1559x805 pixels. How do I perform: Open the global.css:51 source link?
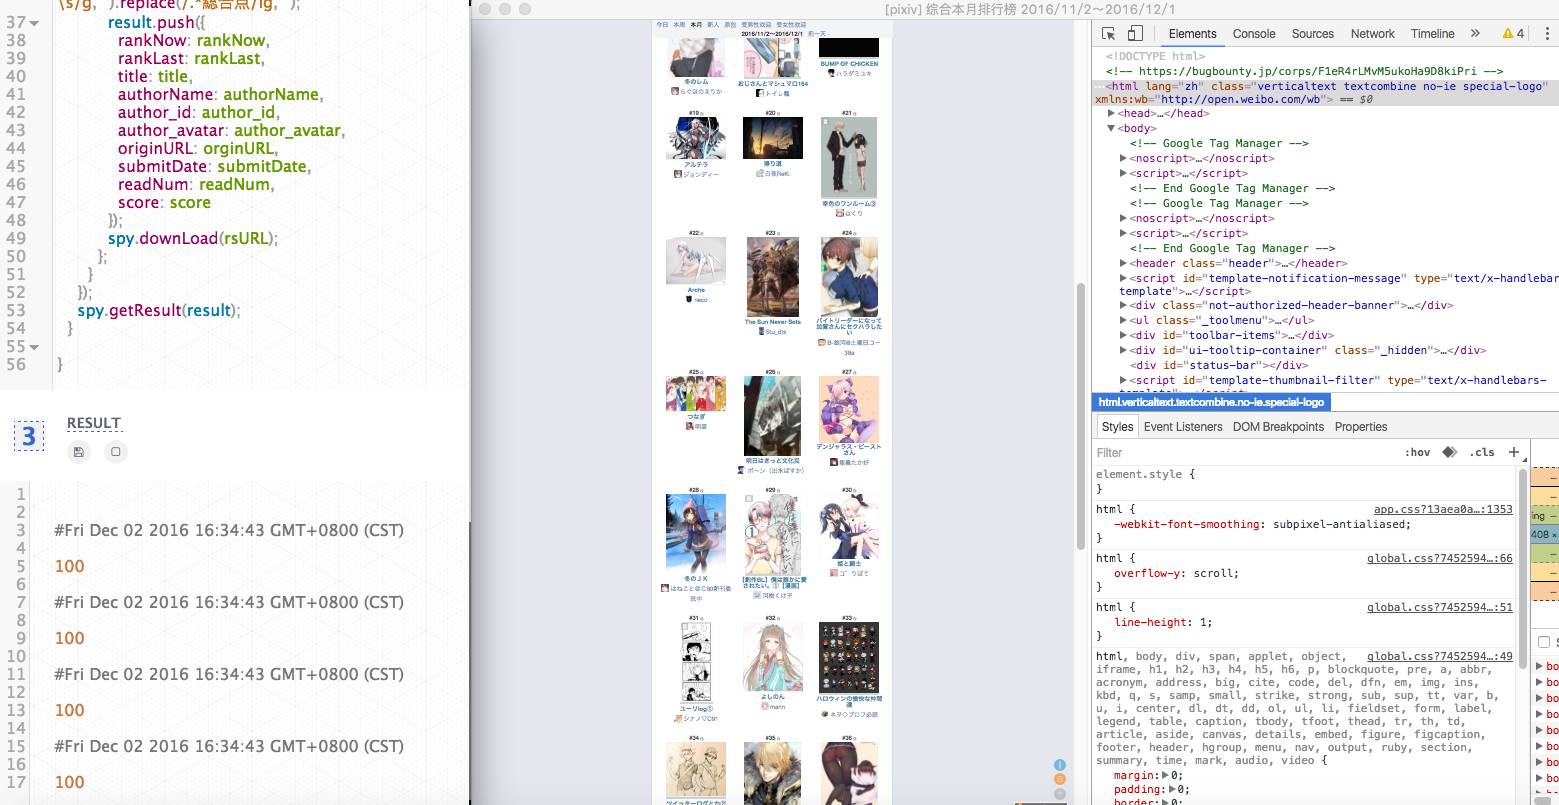pos(1440,607)
